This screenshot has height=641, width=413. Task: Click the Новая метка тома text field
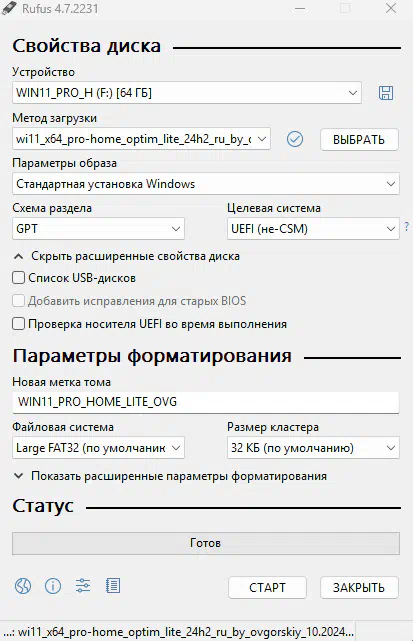(x=206, y=402)
